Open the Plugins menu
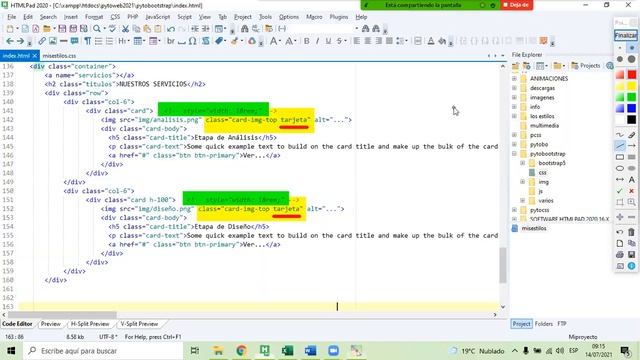The height and width of the screenshot is (360, 640). [339, 17]
